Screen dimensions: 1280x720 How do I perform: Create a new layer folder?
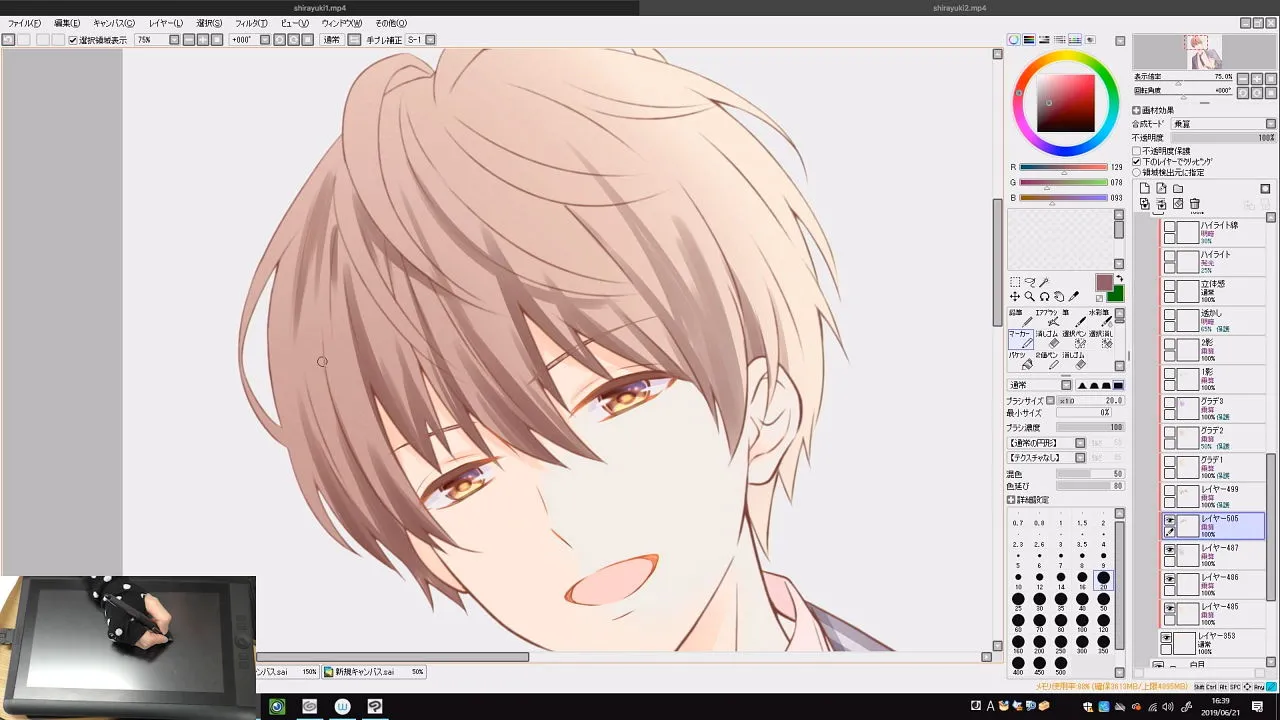(1178, 188)
